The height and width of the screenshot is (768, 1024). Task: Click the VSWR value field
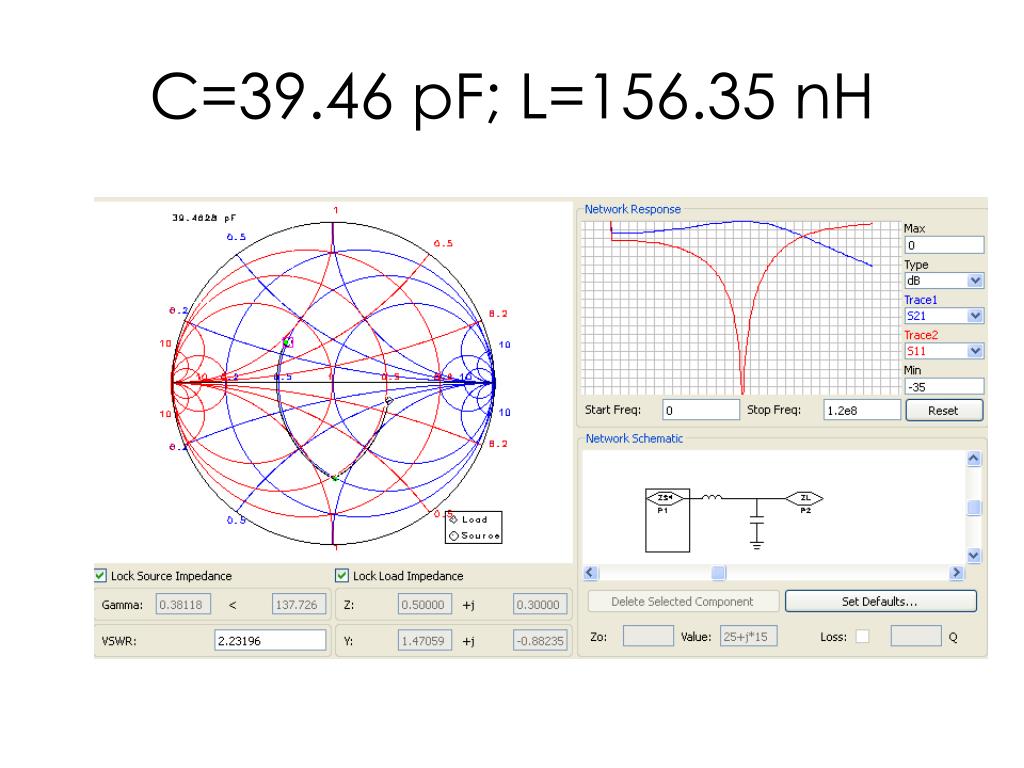(270, 641)
